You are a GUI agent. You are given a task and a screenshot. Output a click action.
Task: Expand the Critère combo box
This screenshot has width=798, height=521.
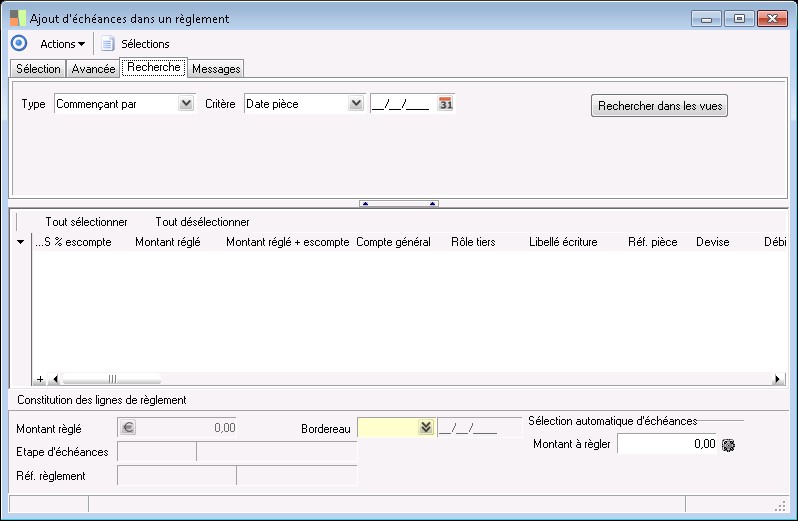[355, 103]
